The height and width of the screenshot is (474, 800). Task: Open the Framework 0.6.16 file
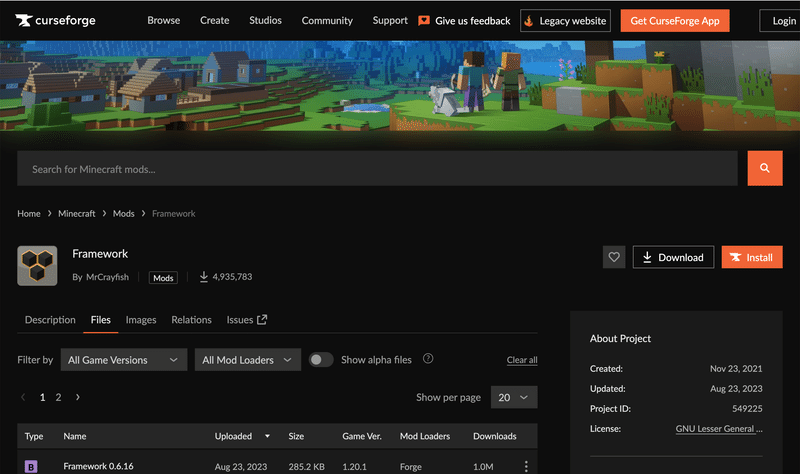pyautogui.click(x=98, y=466)
